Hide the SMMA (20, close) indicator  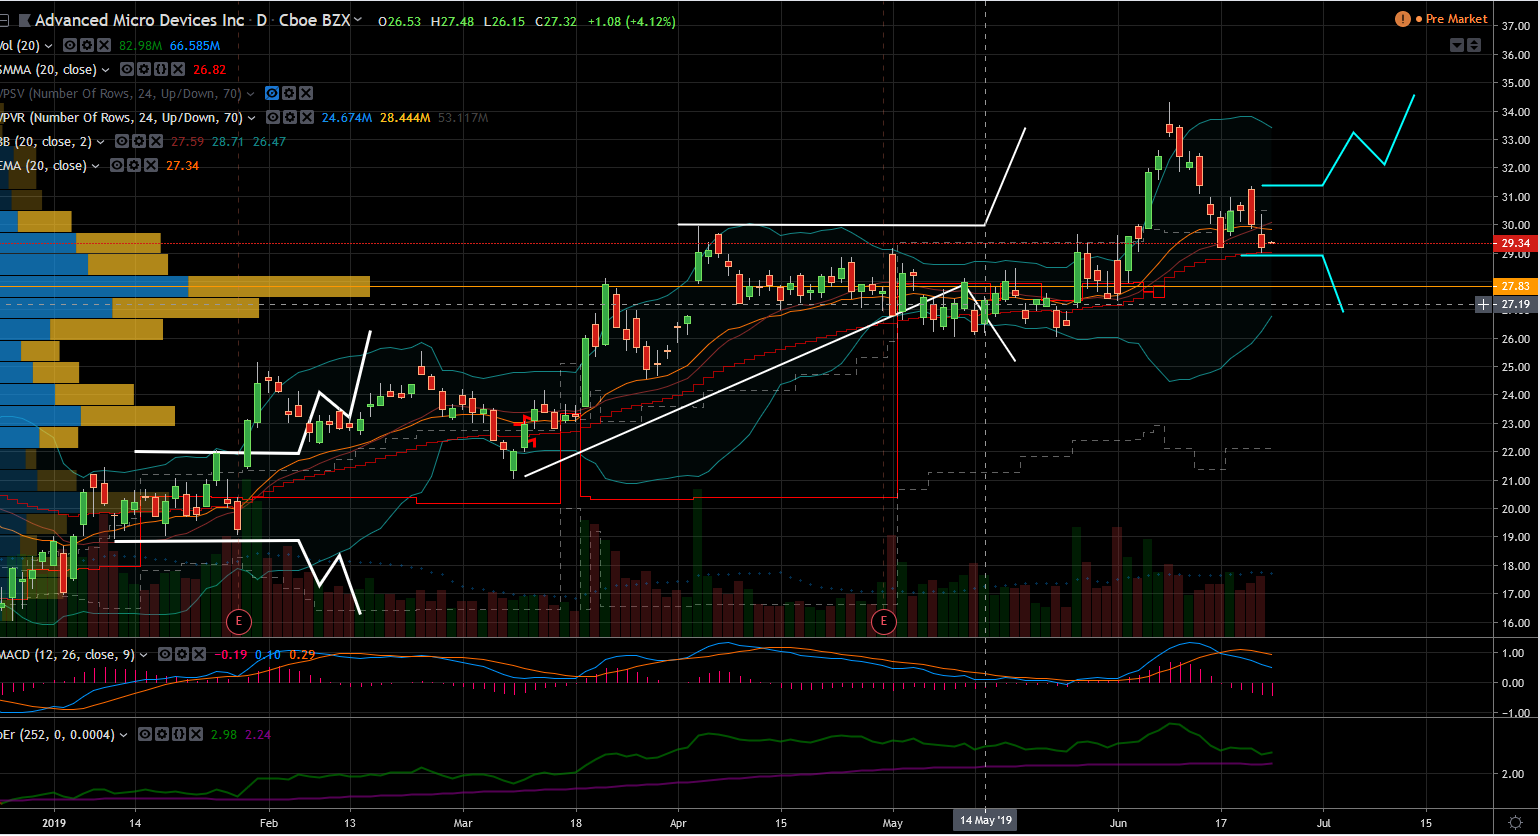(x=128, y=69)
